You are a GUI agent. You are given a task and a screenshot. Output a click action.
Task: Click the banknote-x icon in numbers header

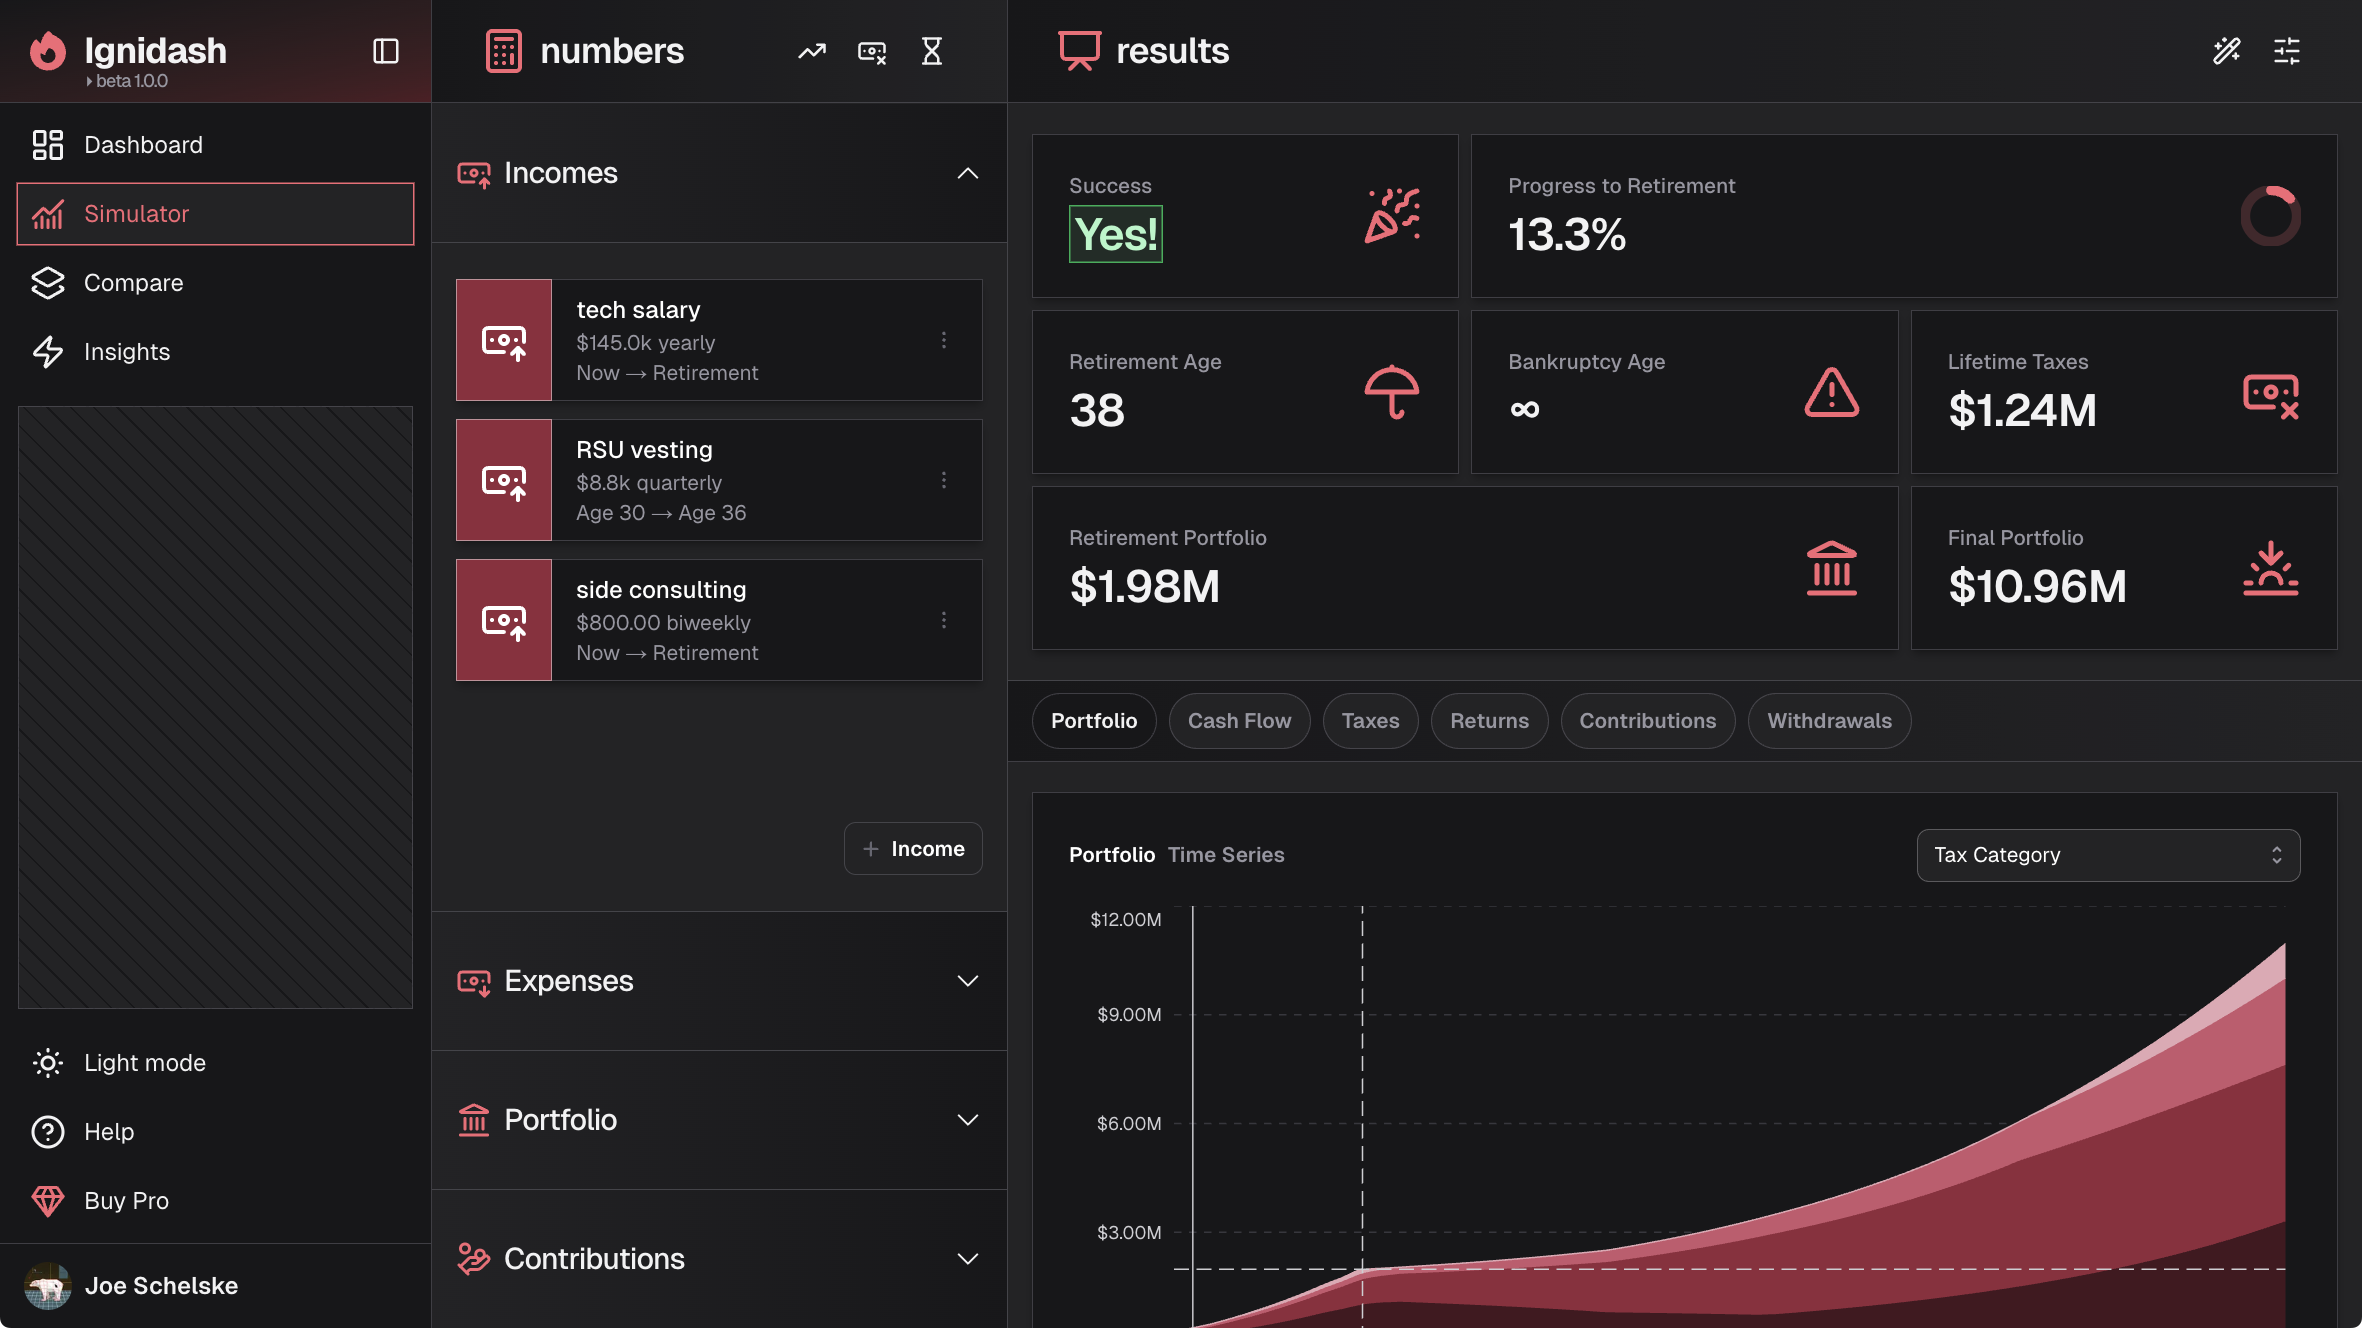click(x=872, y=51)
